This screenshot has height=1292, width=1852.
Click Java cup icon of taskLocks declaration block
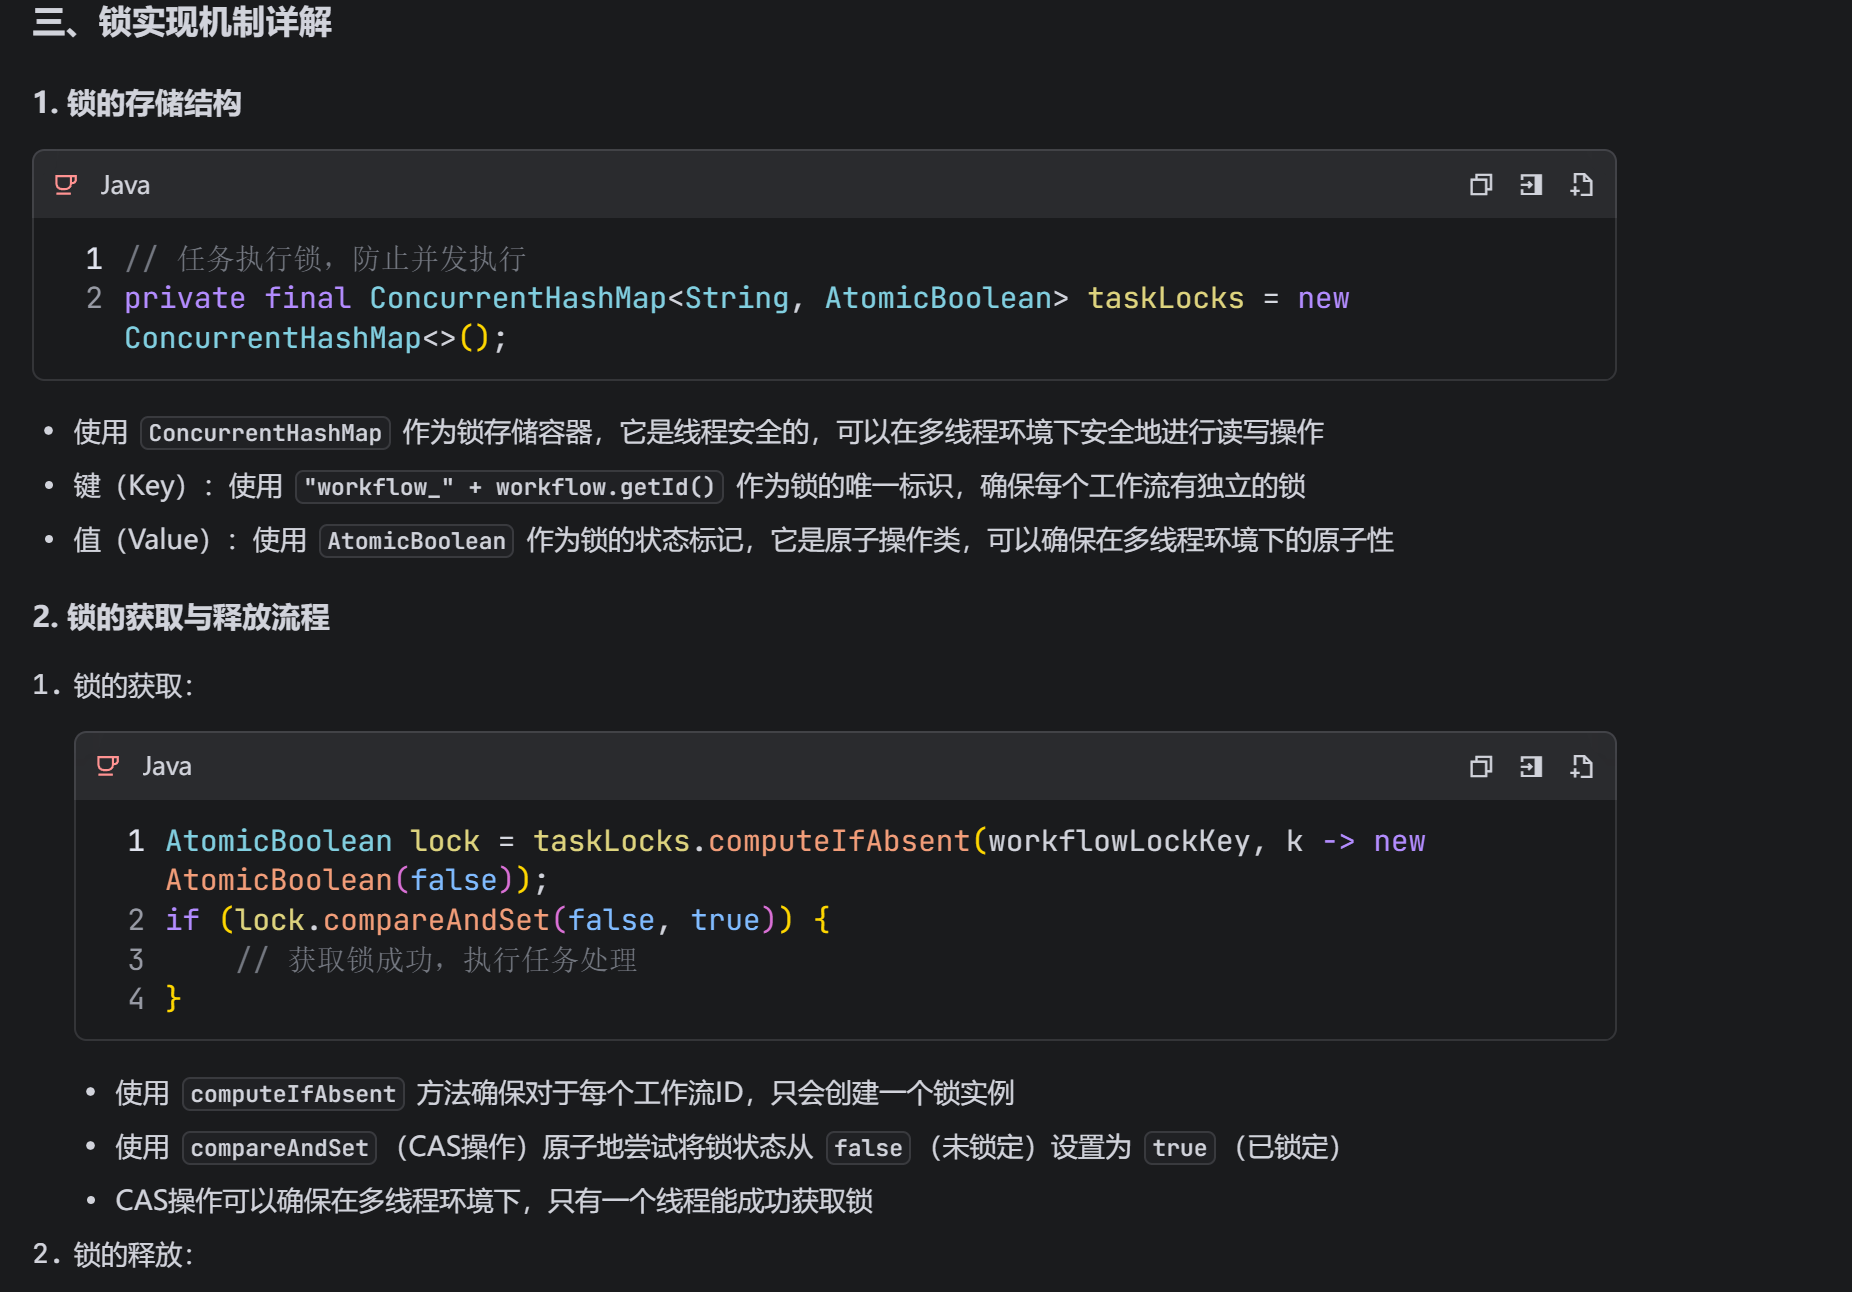66,185
